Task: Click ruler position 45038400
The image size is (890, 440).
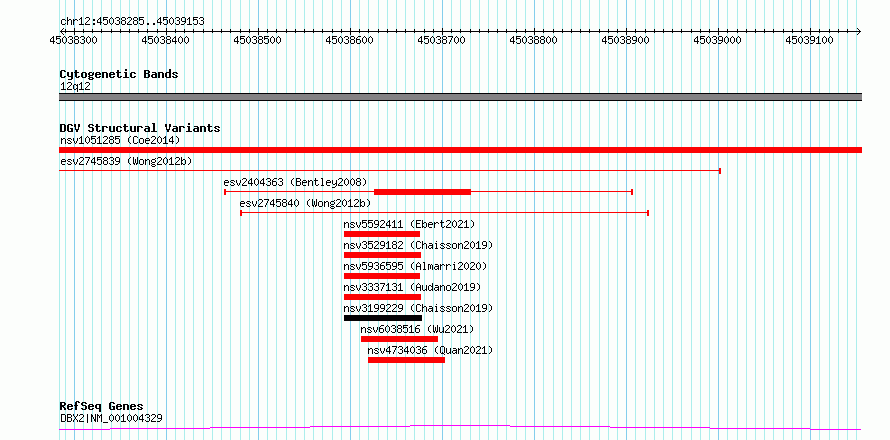Action: point(166,40)
